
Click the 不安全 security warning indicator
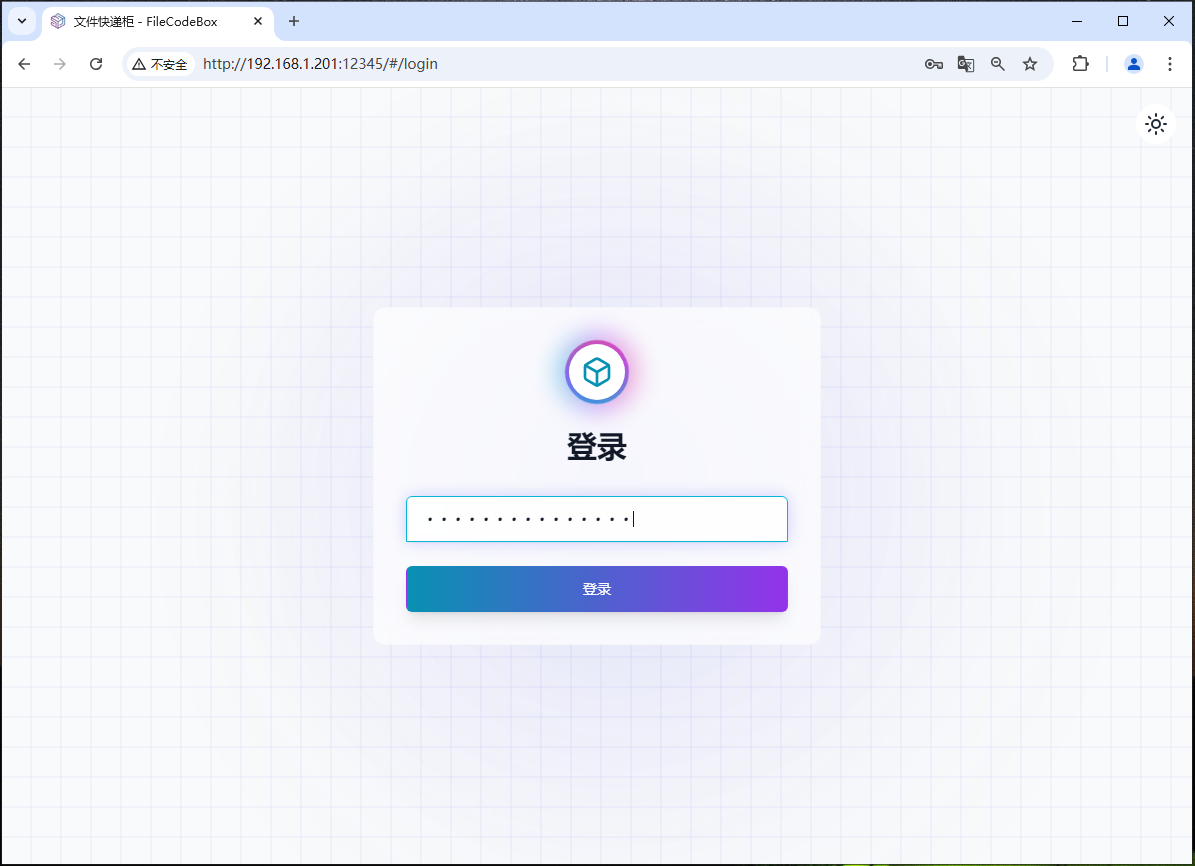pos(160,63)
